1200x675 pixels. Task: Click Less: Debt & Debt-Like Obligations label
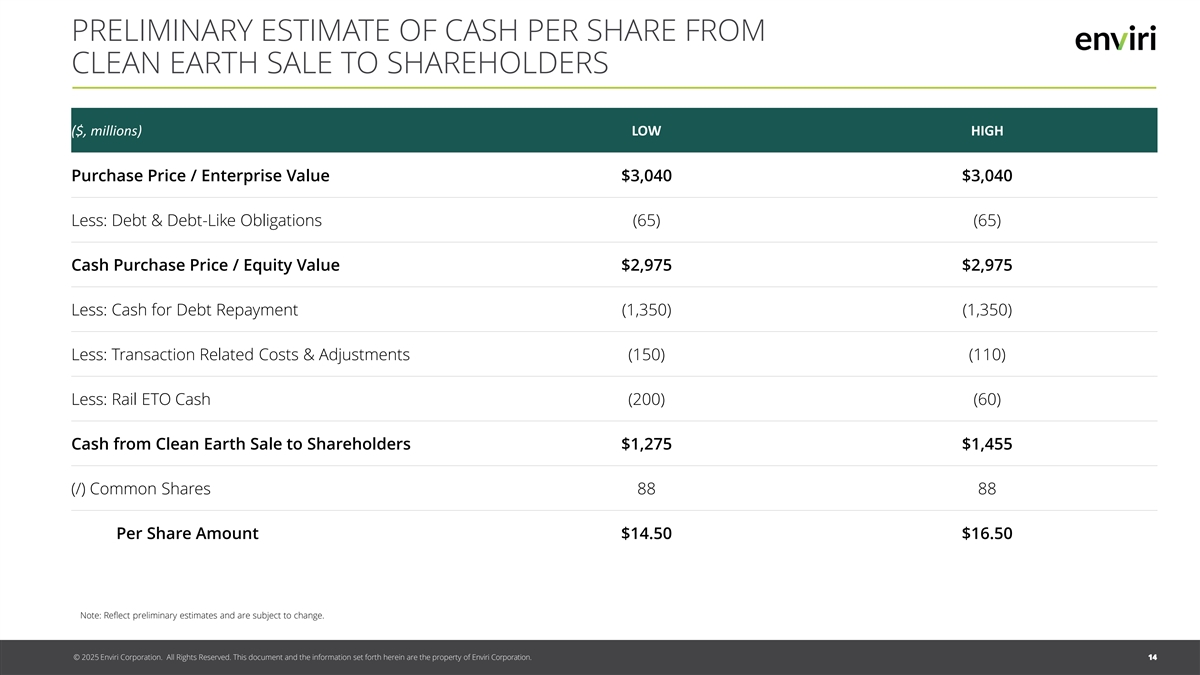pyautogui.click(x=196, y=220)
